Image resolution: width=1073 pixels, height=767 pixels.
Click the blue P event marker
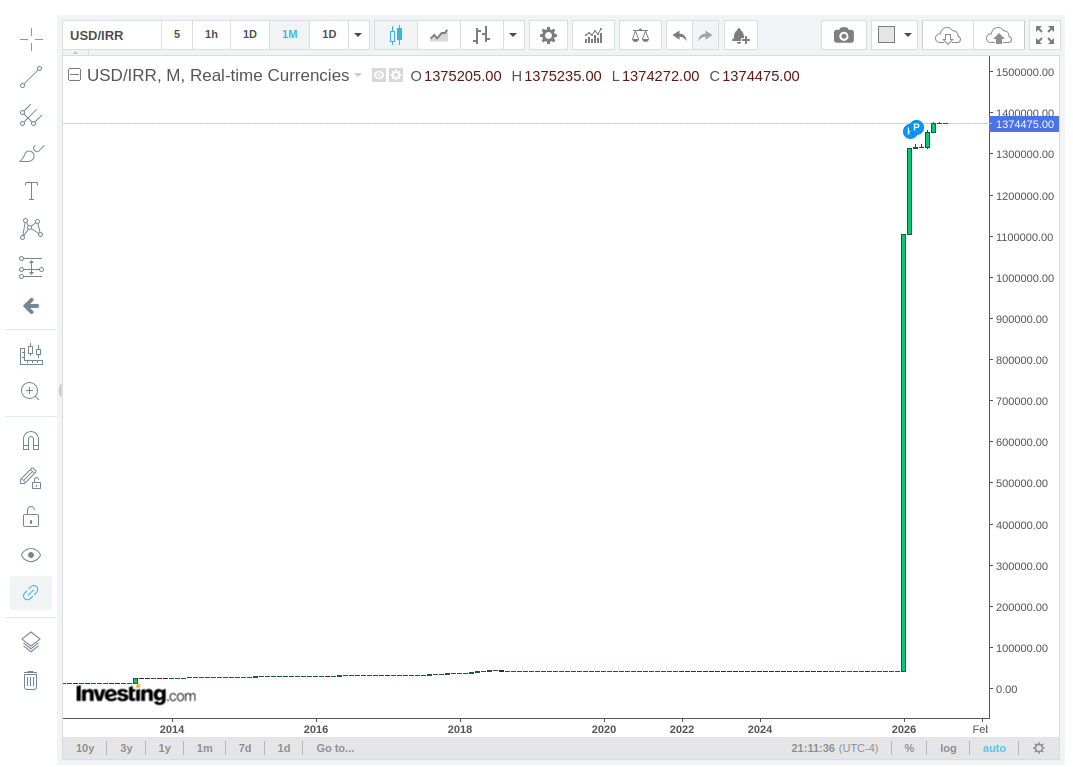[916, 127]
